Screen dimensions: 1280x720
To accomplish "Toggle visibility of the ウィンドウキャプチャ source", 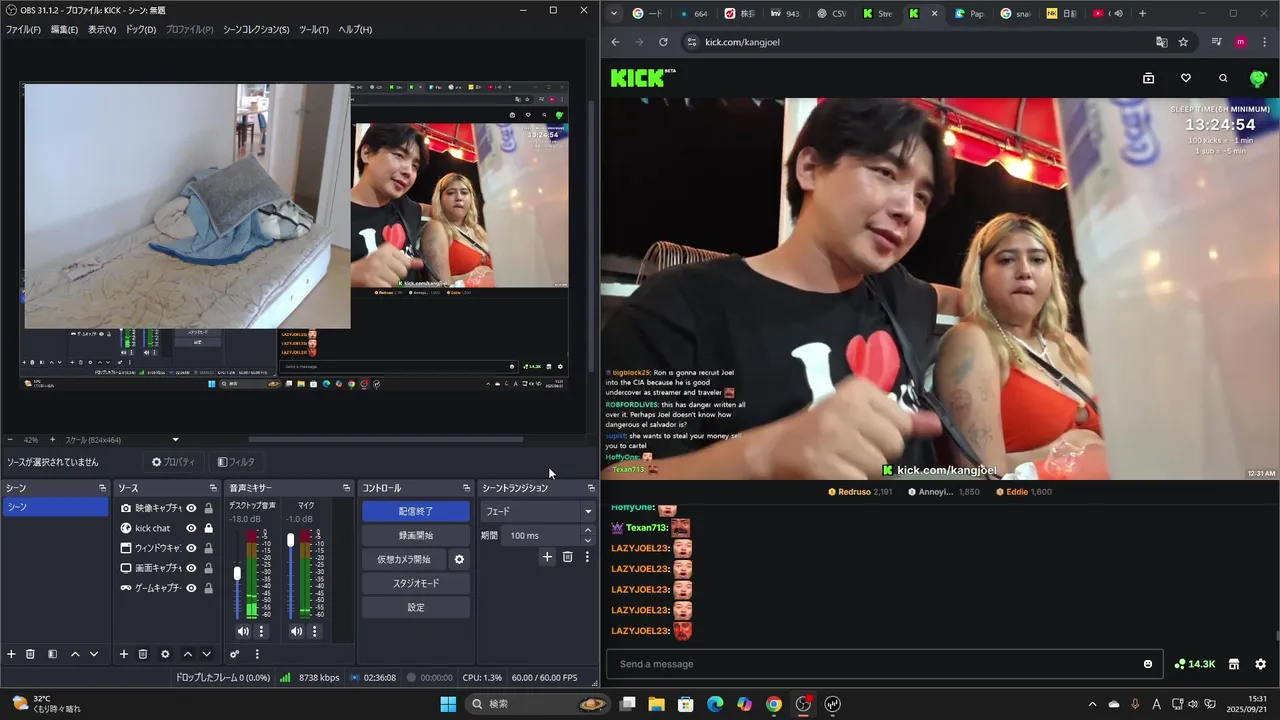I will [191, 548].
